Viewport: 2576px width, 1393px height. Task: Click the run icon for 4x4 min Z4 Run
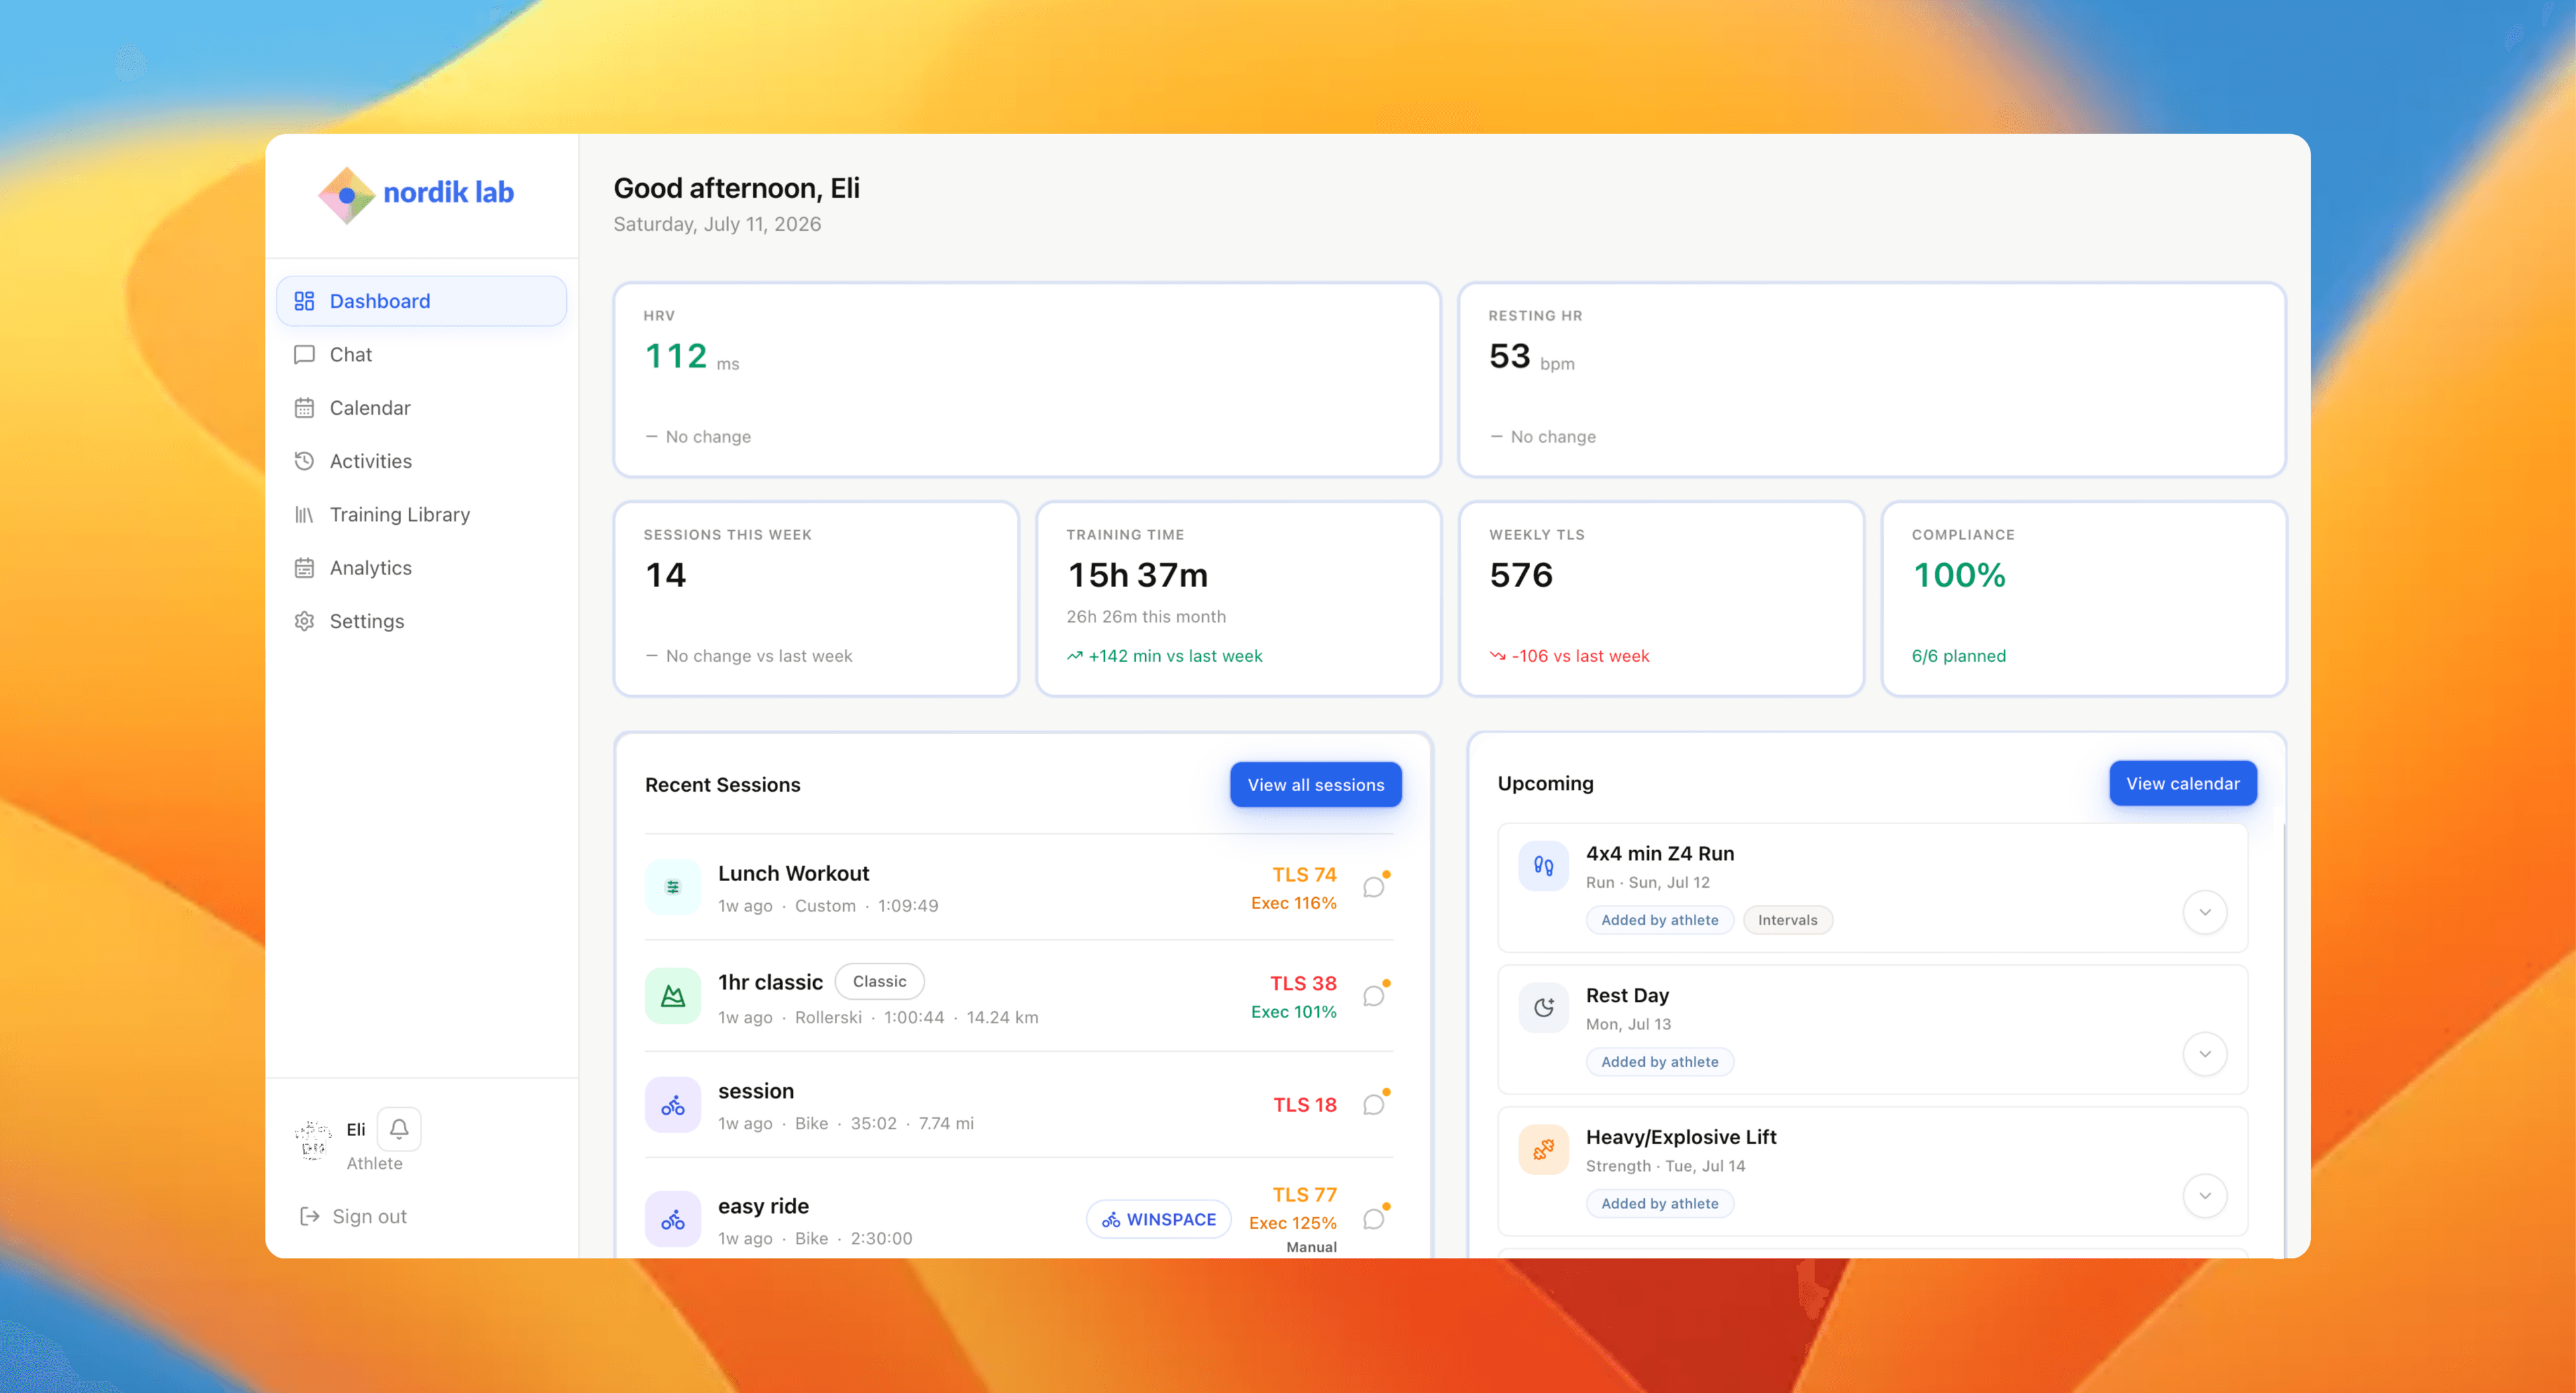[1543, 866]
